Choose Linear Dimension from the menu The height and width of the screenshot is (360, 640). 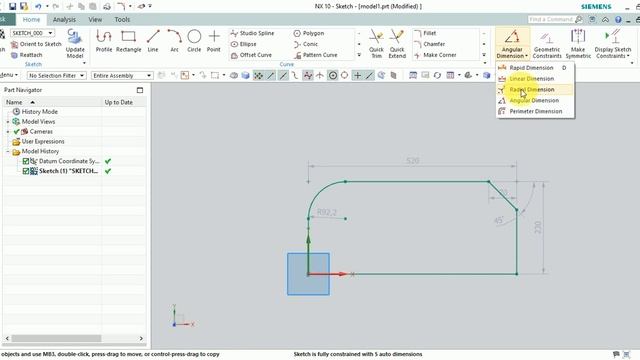535,79
